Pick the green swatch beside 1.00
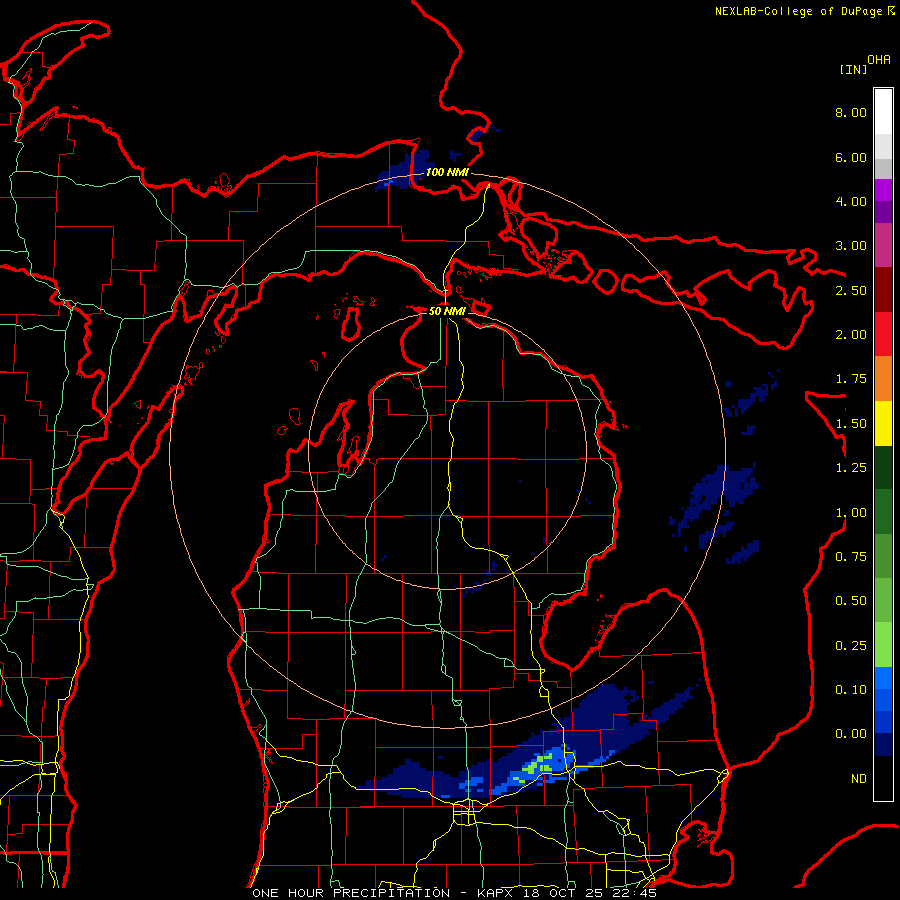 point(883,512)
